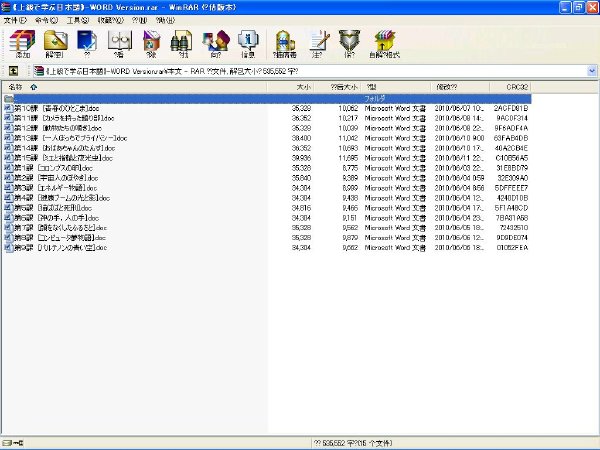This screenshot has height=450, width=600.
Task: Open the 收藏夹(O) Favorites menu
Action: click(x=110, y=20)
